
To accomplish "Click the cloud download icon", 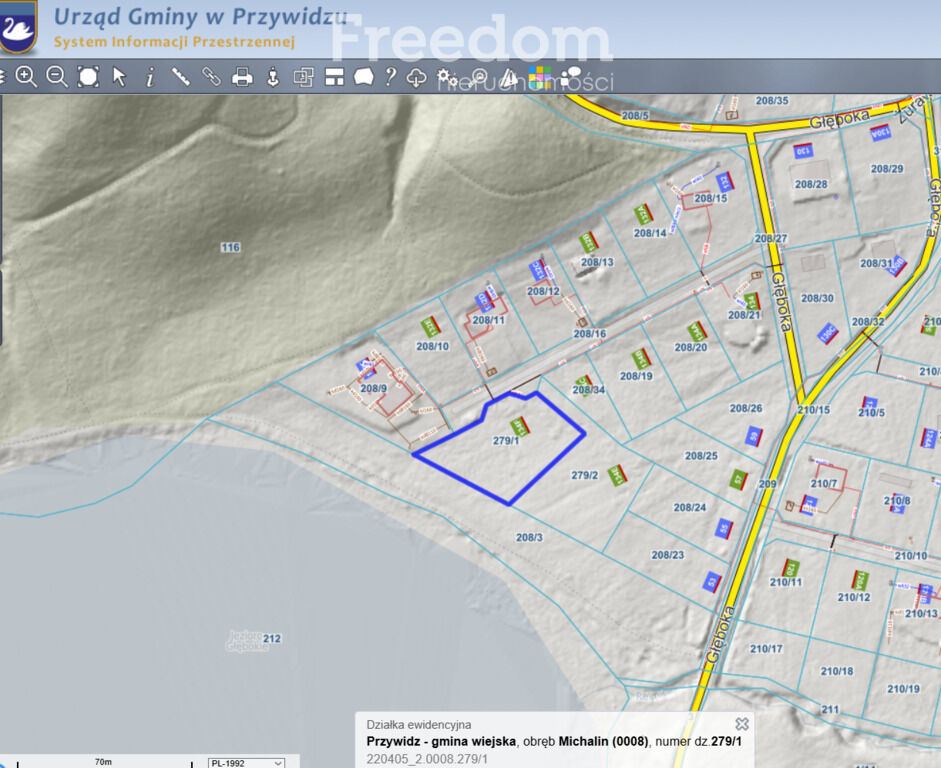I will [417, 77].
